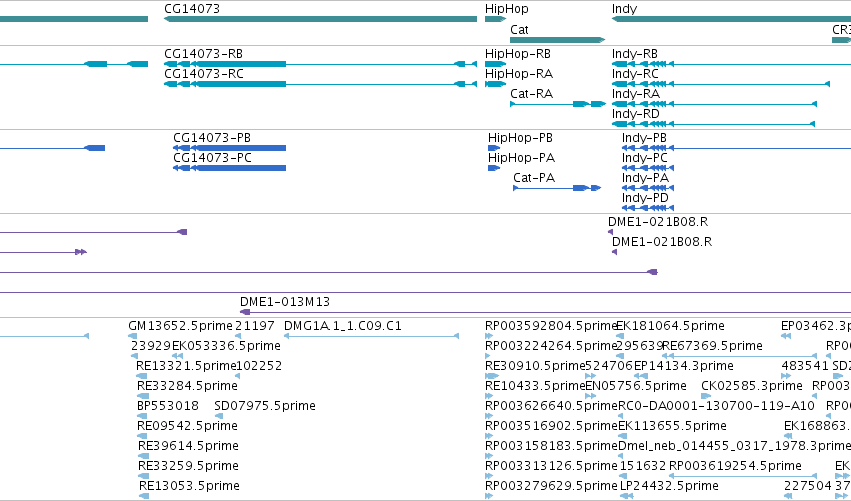Click the 23929 EST label

pyautogui.click(x=151, y=346)
